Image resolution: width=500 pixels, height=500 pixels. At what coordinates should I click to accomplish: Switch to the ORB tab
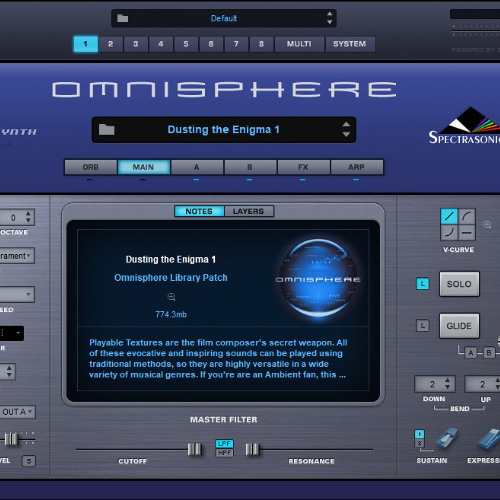point(91,167)
